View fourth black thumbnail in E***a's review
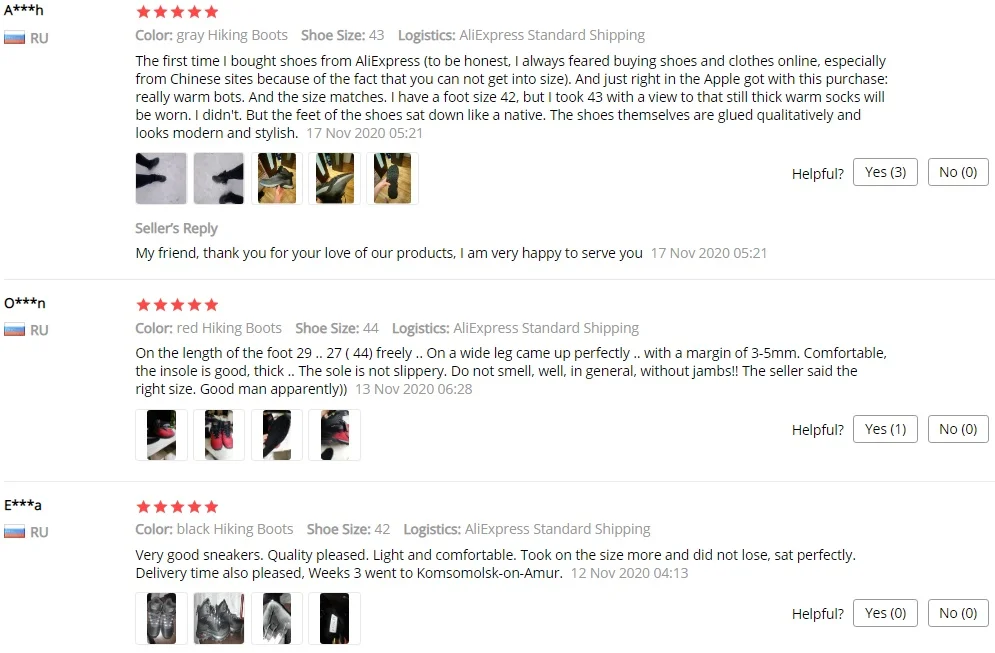 click(x=334, y=618)
